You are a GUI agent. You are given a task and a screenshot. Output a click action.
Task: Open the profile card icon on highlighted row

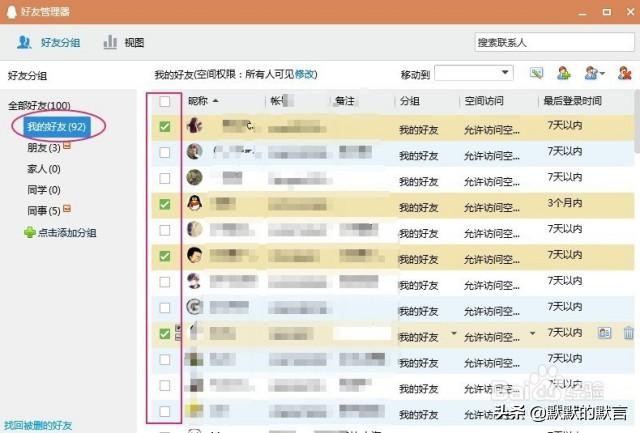[x=604, y=333]
